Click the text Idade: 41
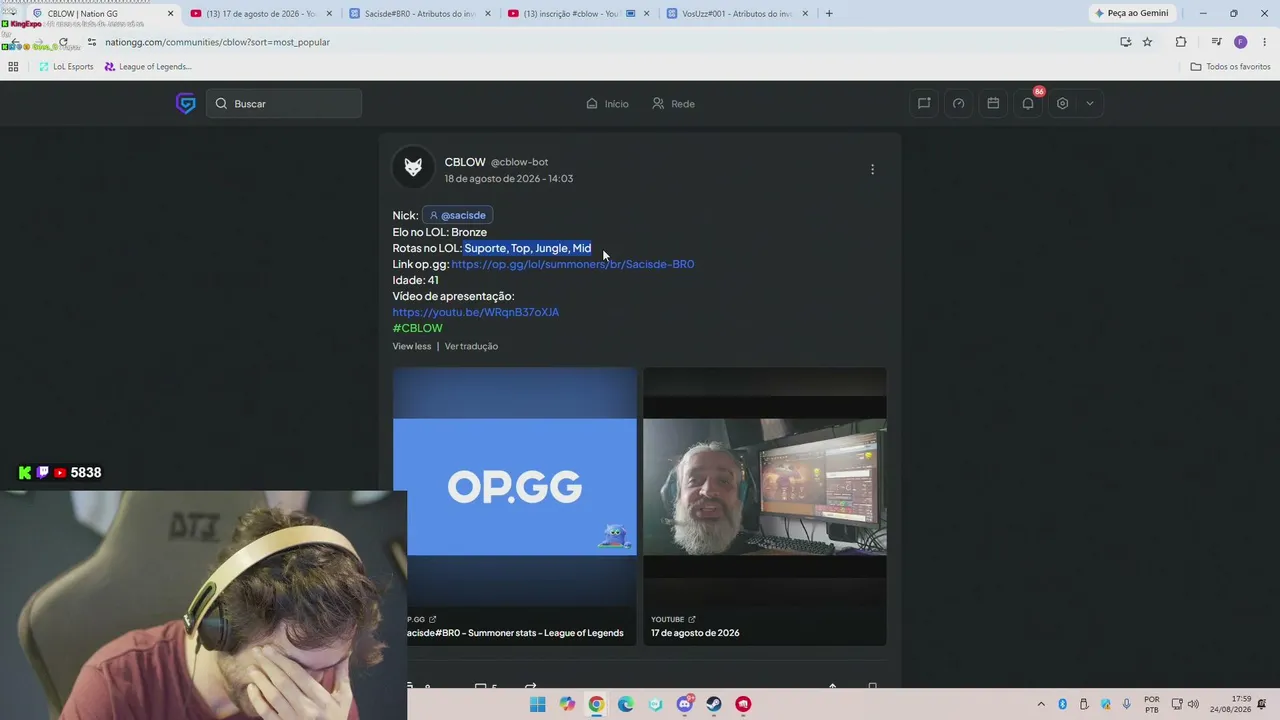This screenshot has height=720, width=1280. pyautogui.click(x=416, y=280)
